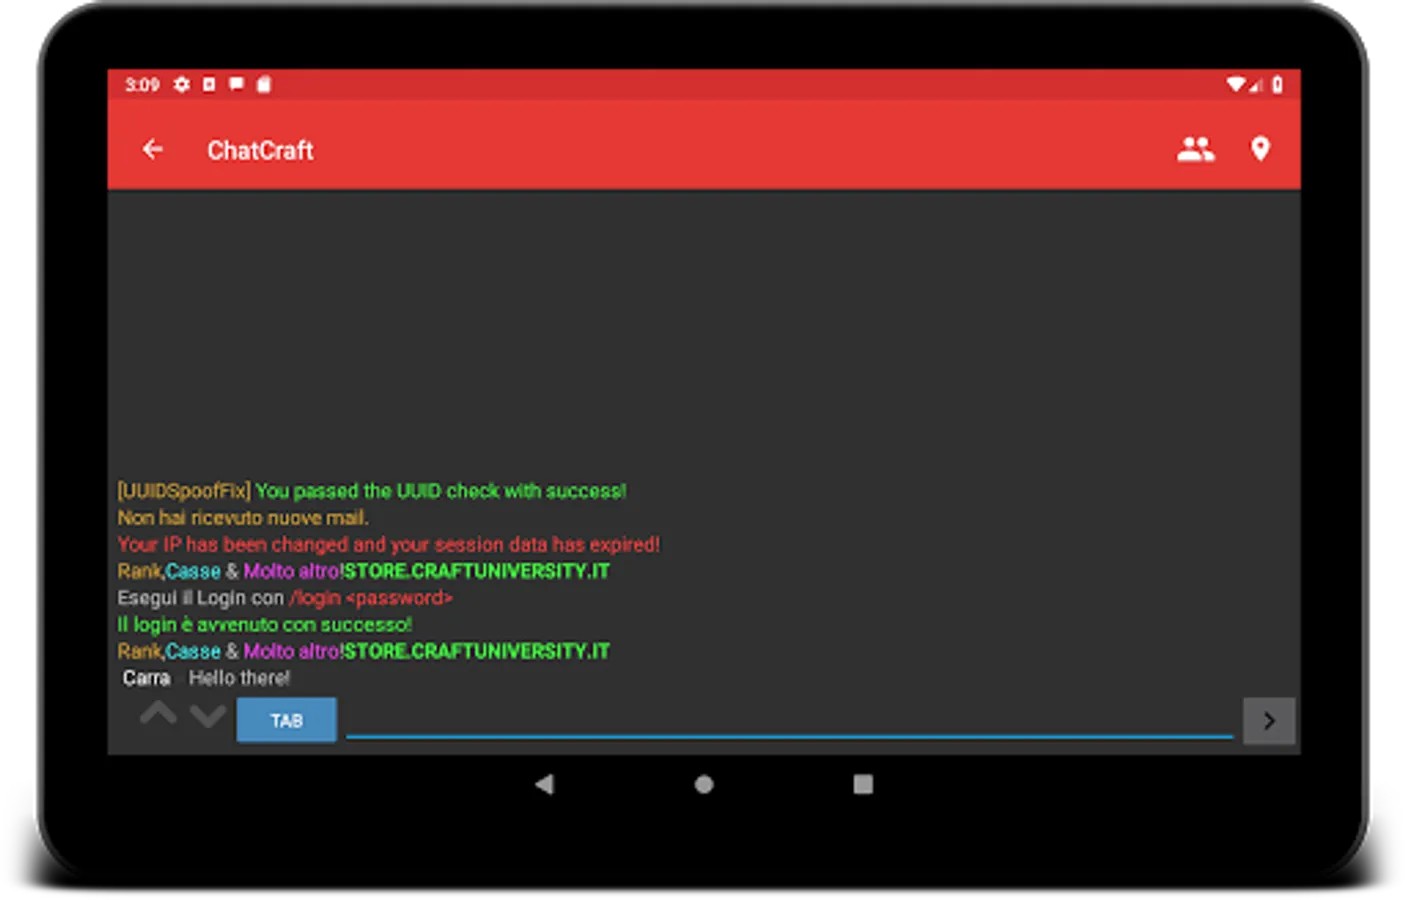
Task: Open the location pin icon
Action: (1260, 150)
